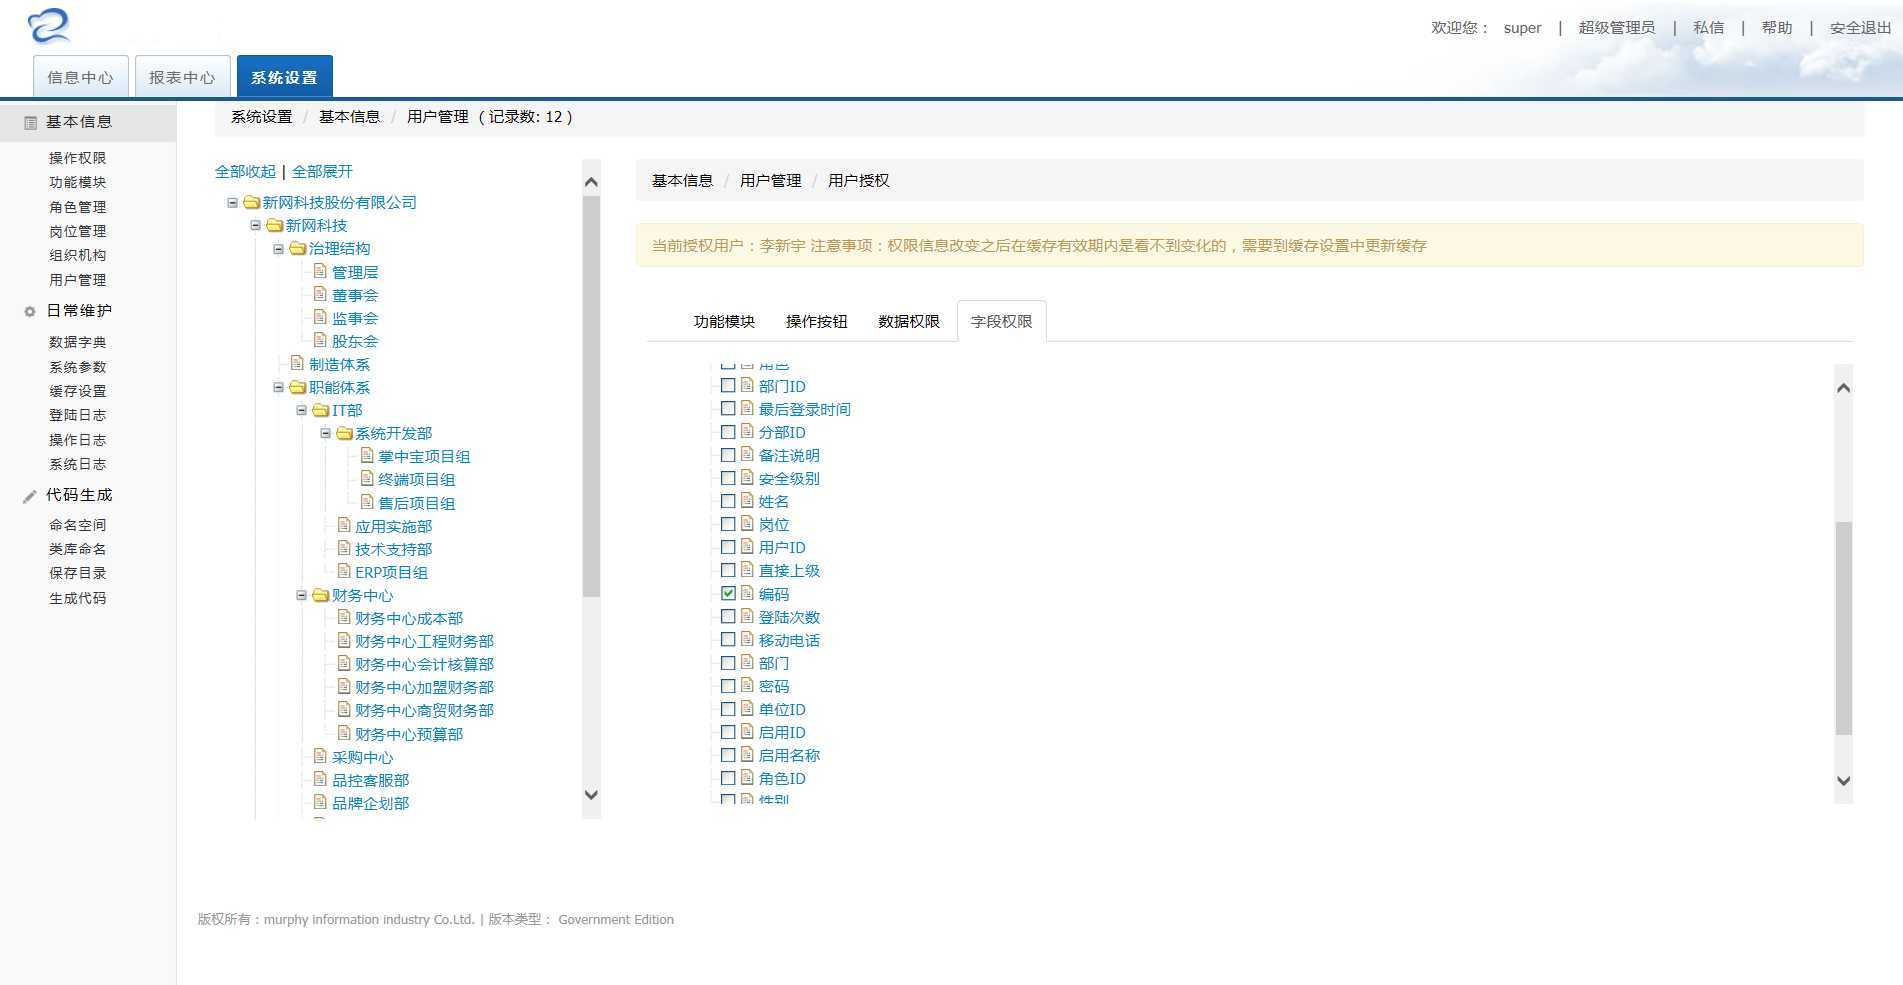The height and width of the screenshot is (985, 1903).
Task: Click the pencil icon beside 代码生成
Action: [x=30, y=496]
